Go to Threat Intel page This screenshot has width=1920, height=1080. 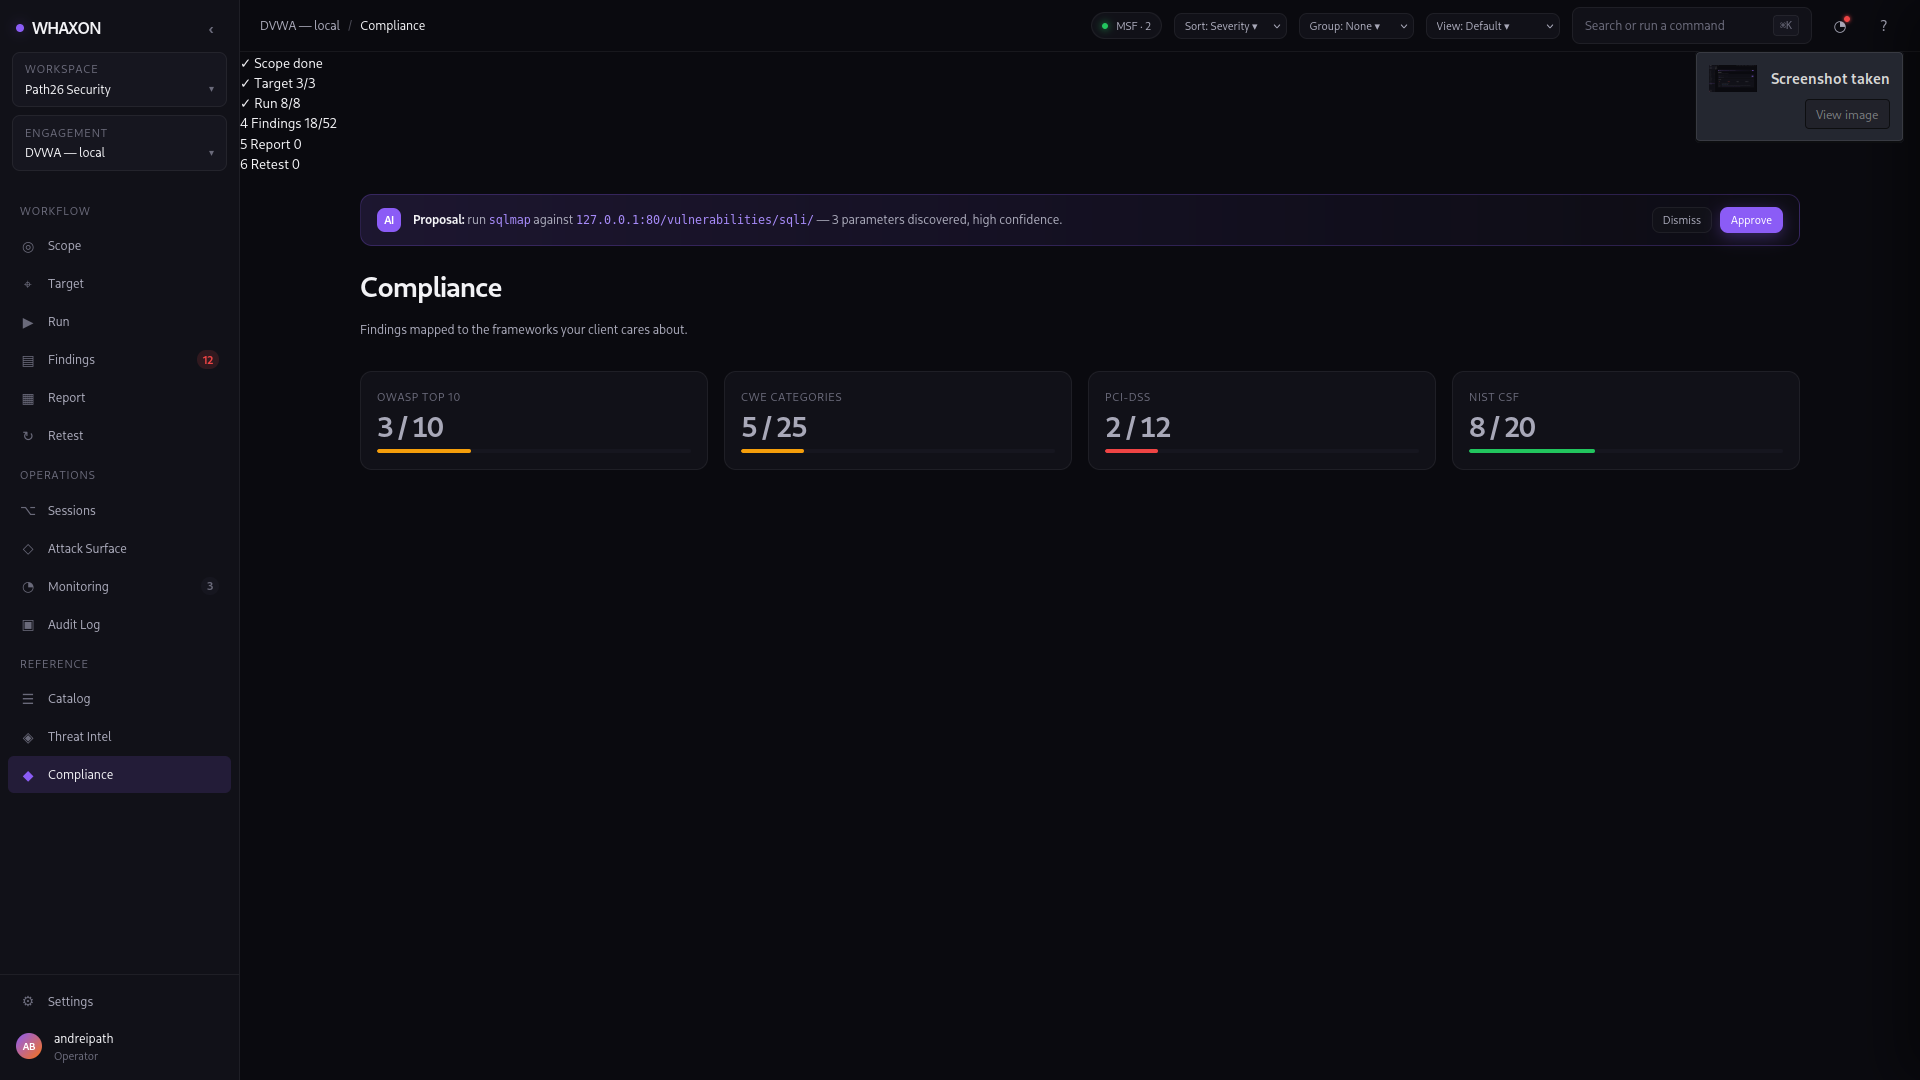coord(119,737)
